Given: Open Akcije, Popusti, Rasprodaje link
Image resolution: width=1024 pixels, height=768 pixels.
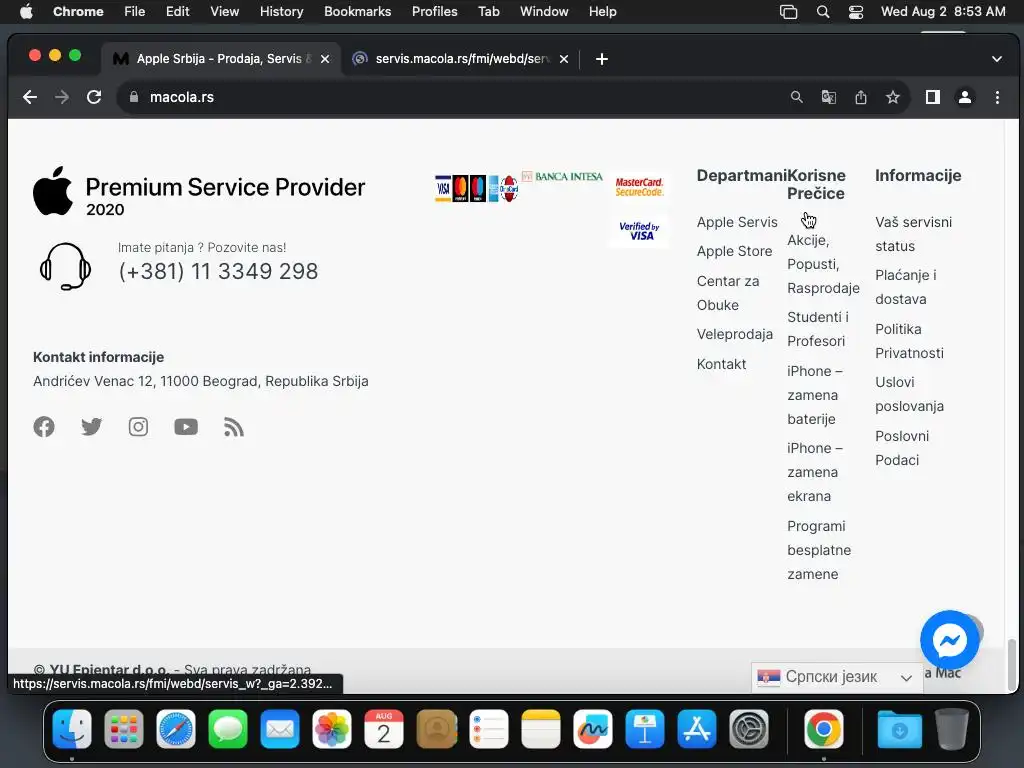Looking at the screenshot, I should click(x=823, y=264).
